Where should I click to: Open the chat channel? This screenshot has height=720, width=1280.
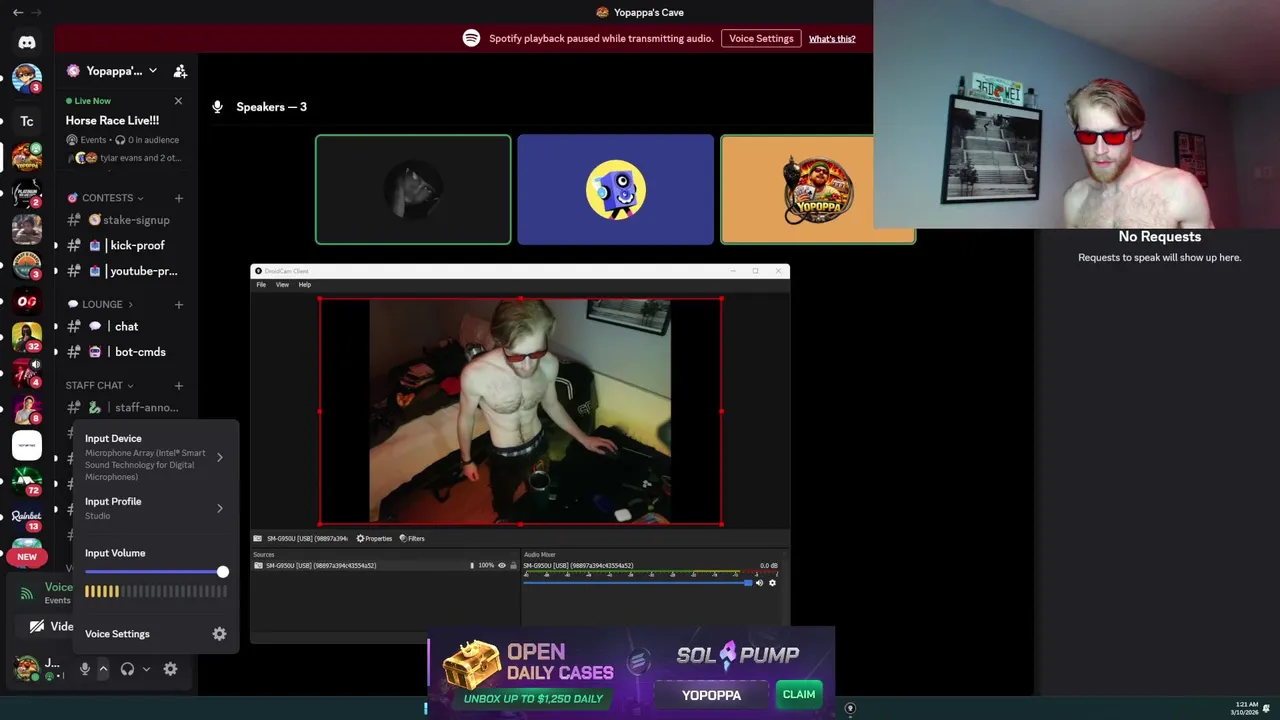coord(126,326)
